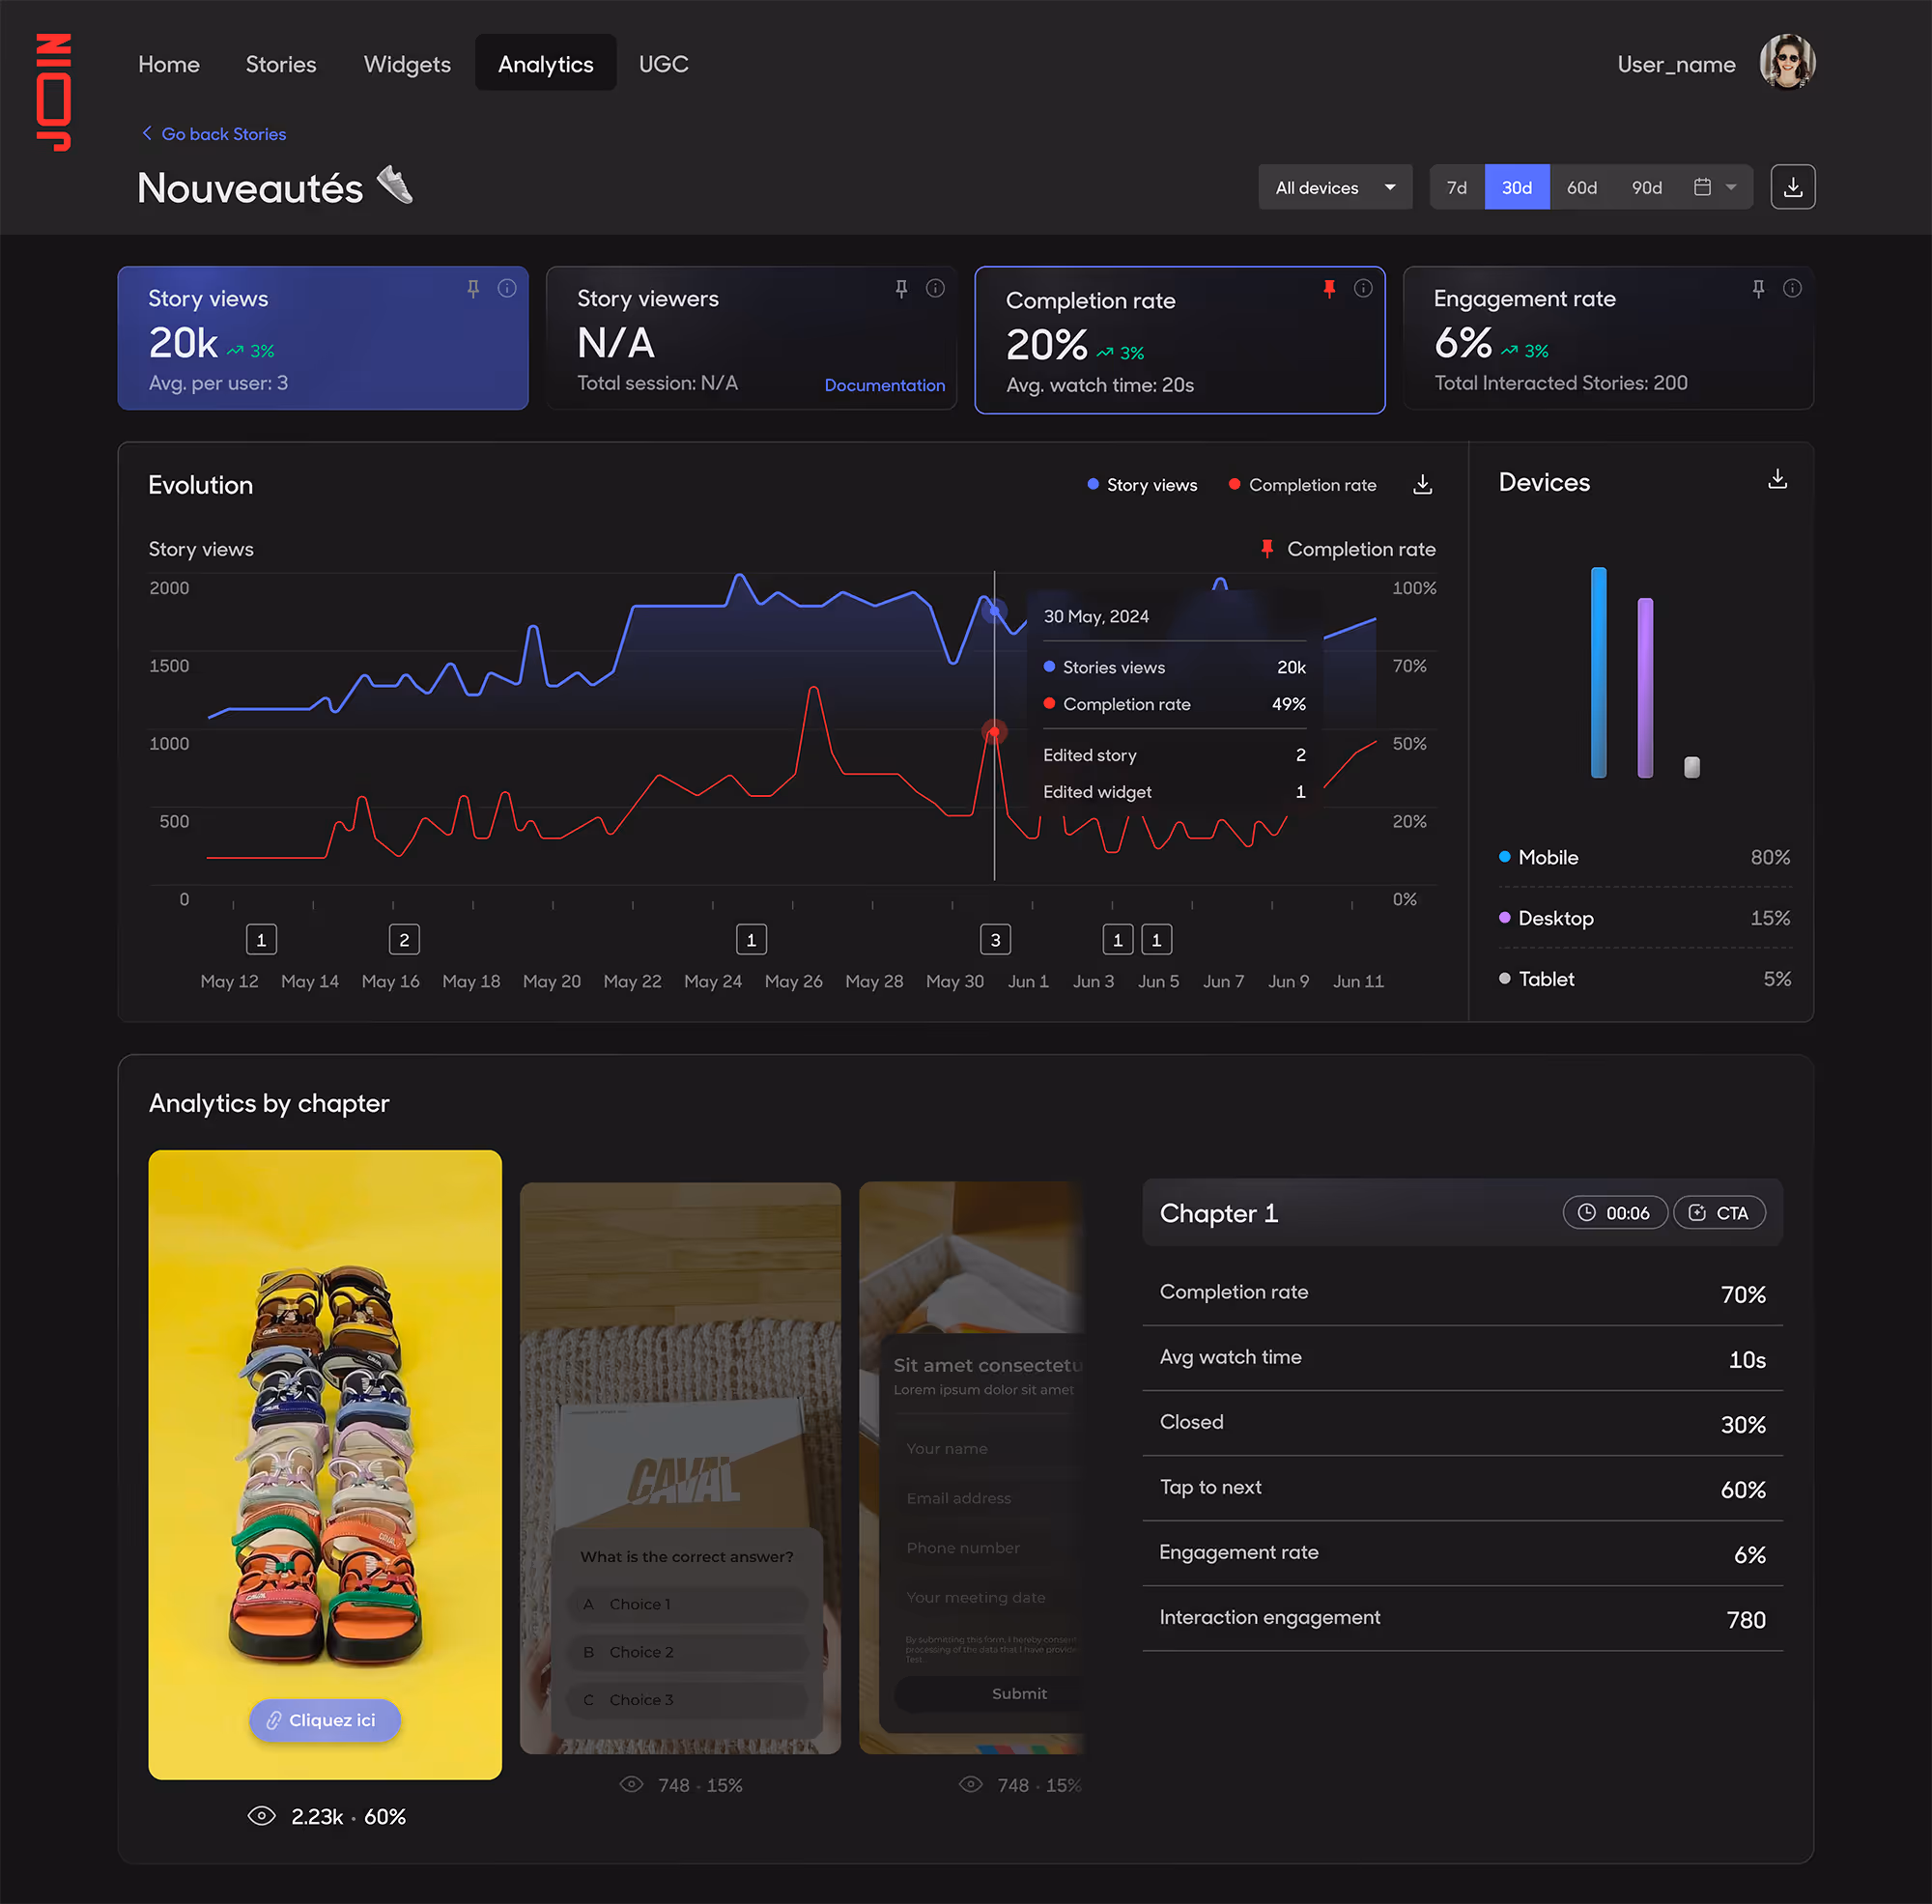Screen dimensions: 1932x1904
Task: Click the JOIN logo
Action: (54, 92)
